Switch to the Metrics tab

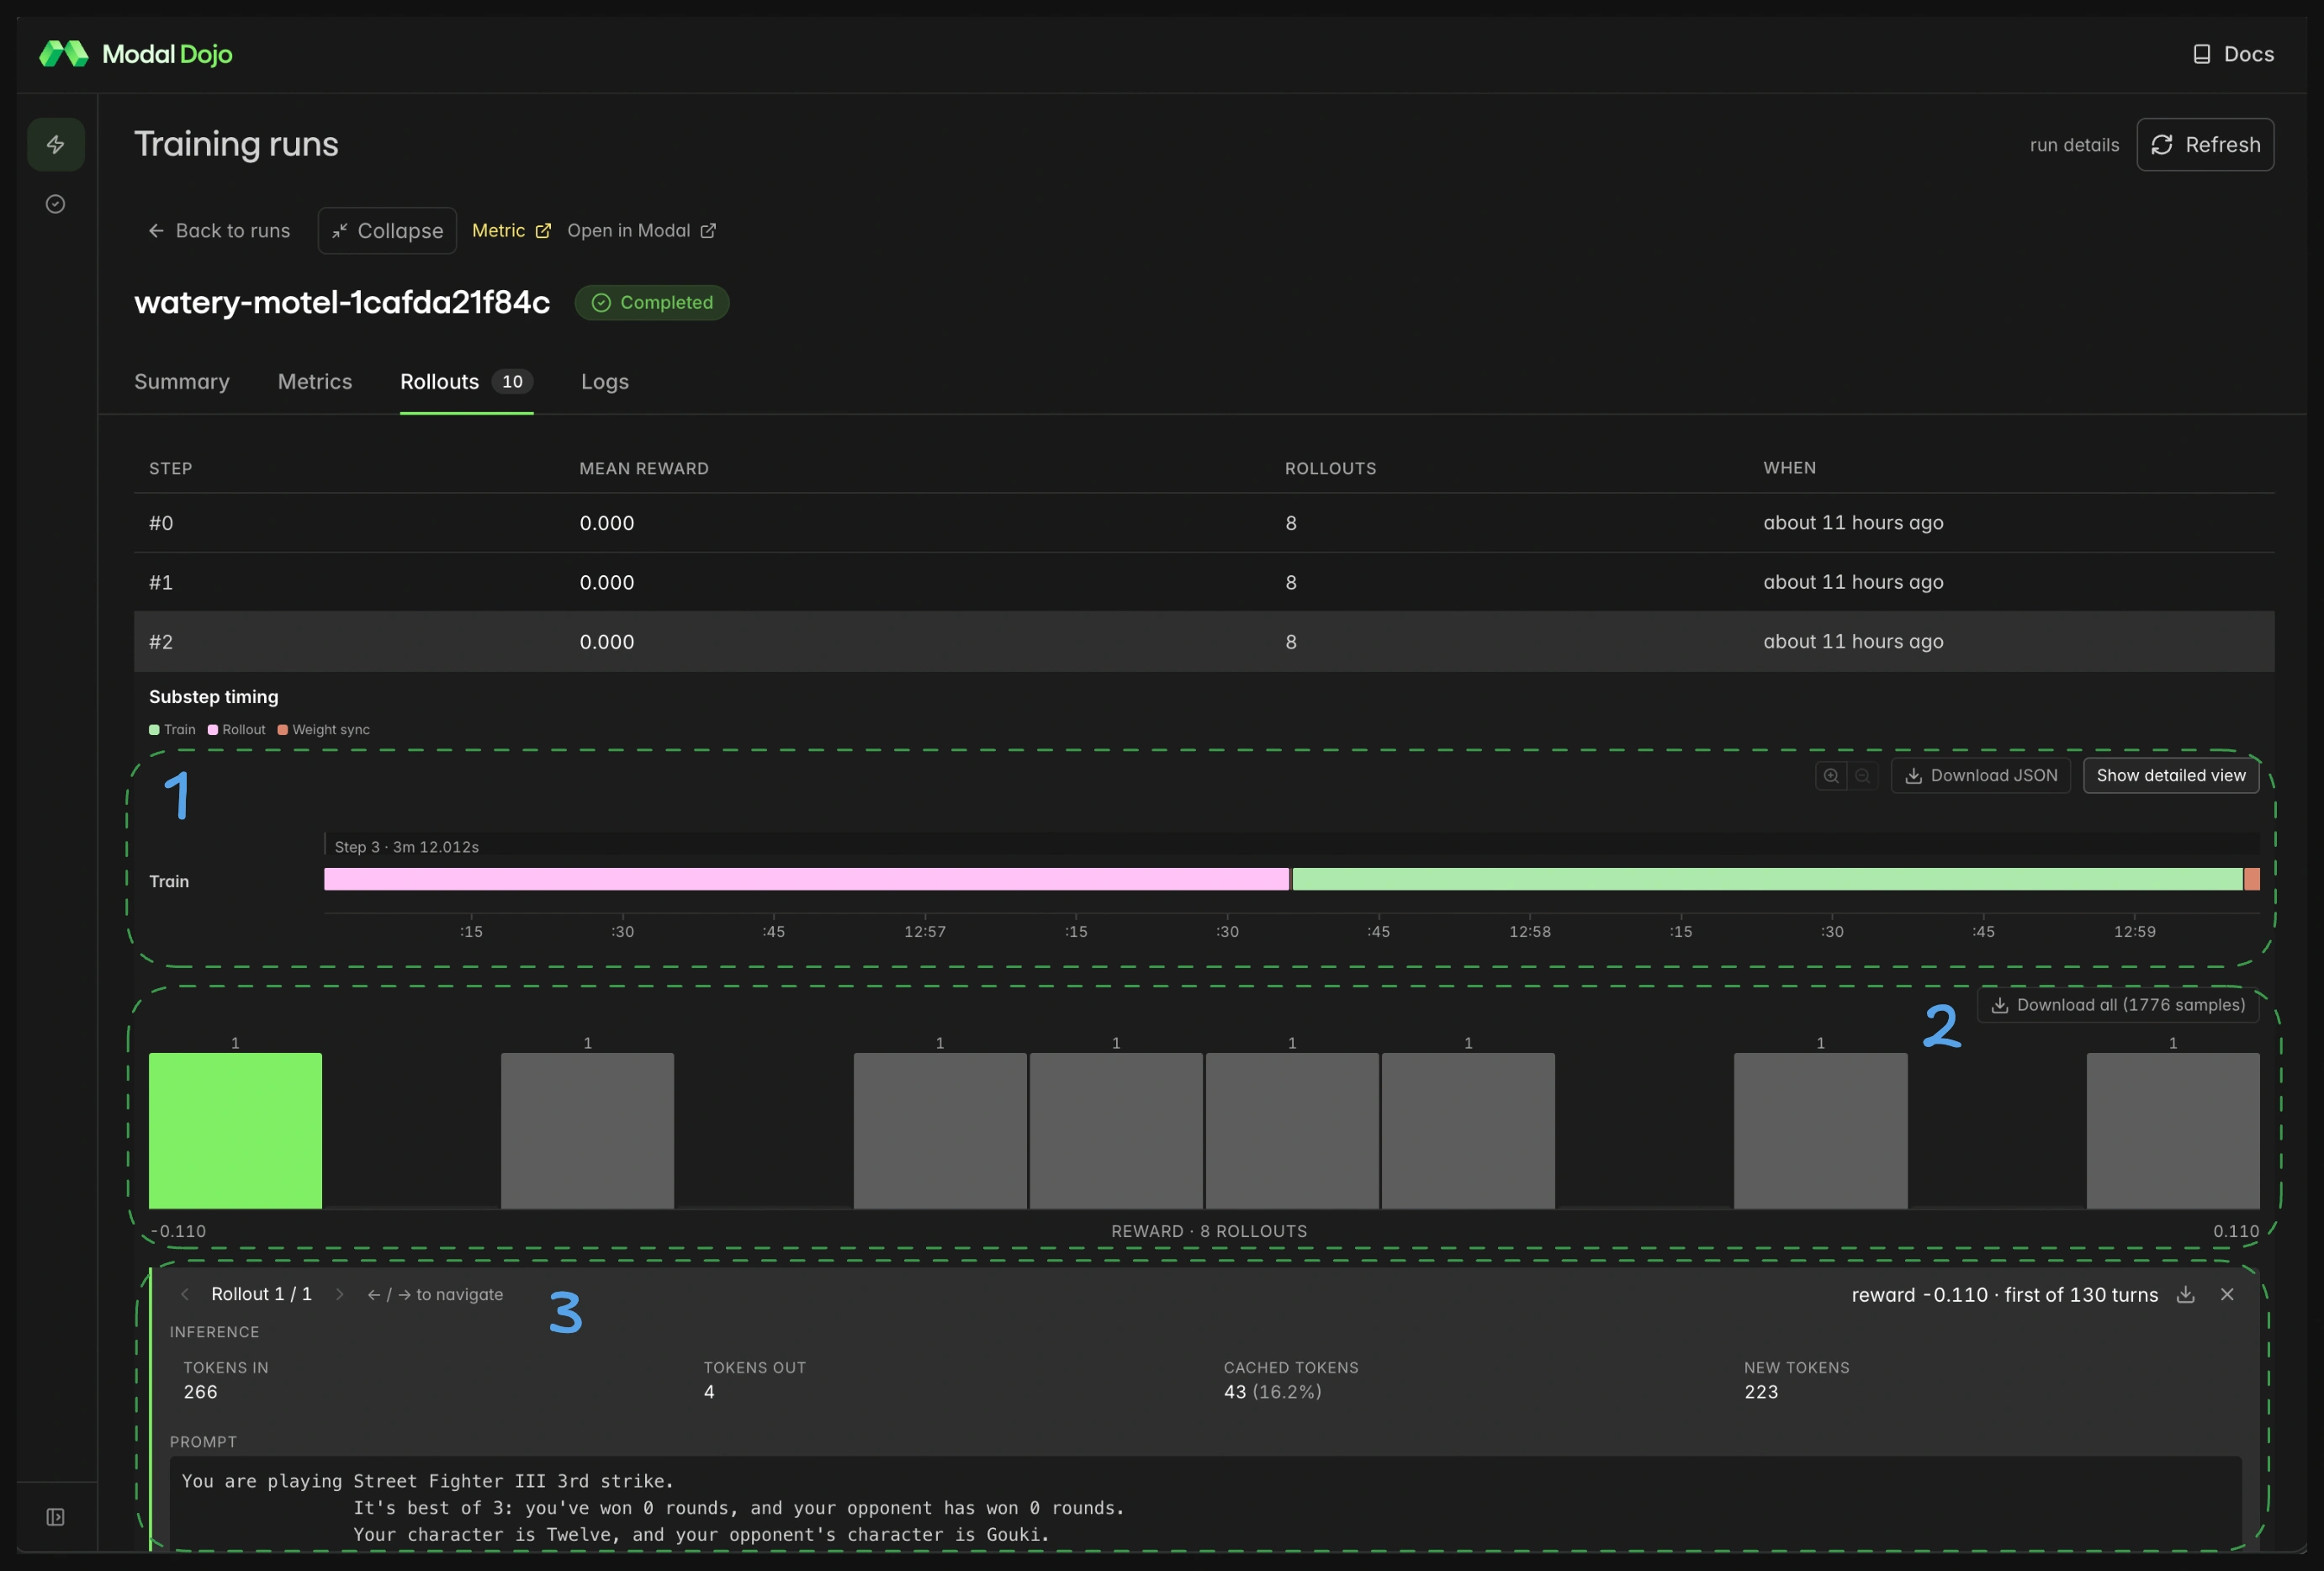pos(315,382)
